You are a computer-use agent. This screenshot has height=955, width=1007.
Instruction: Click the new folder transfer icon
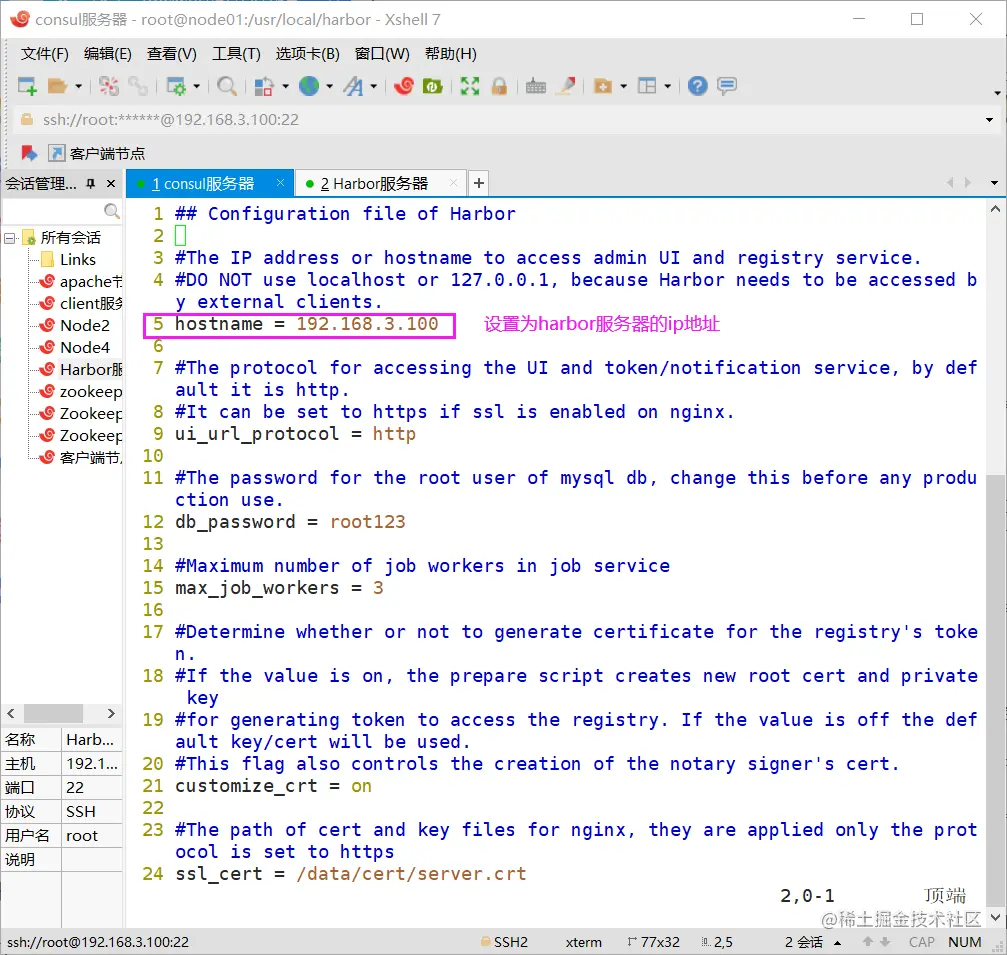pos(602,85)
